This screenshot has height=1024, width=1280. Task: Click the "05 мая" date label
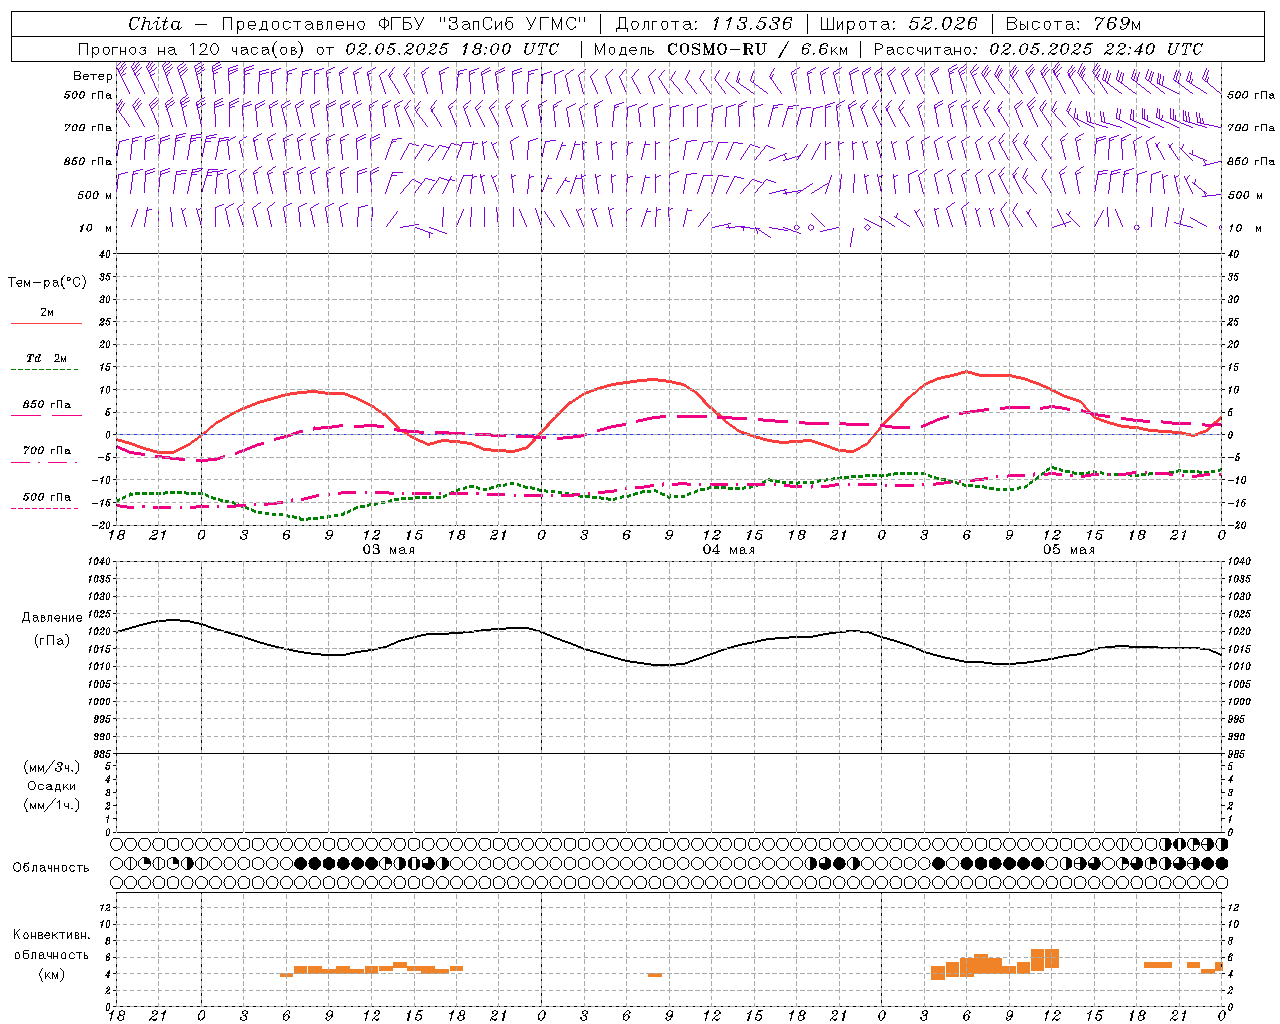(x=1069, y=550)
